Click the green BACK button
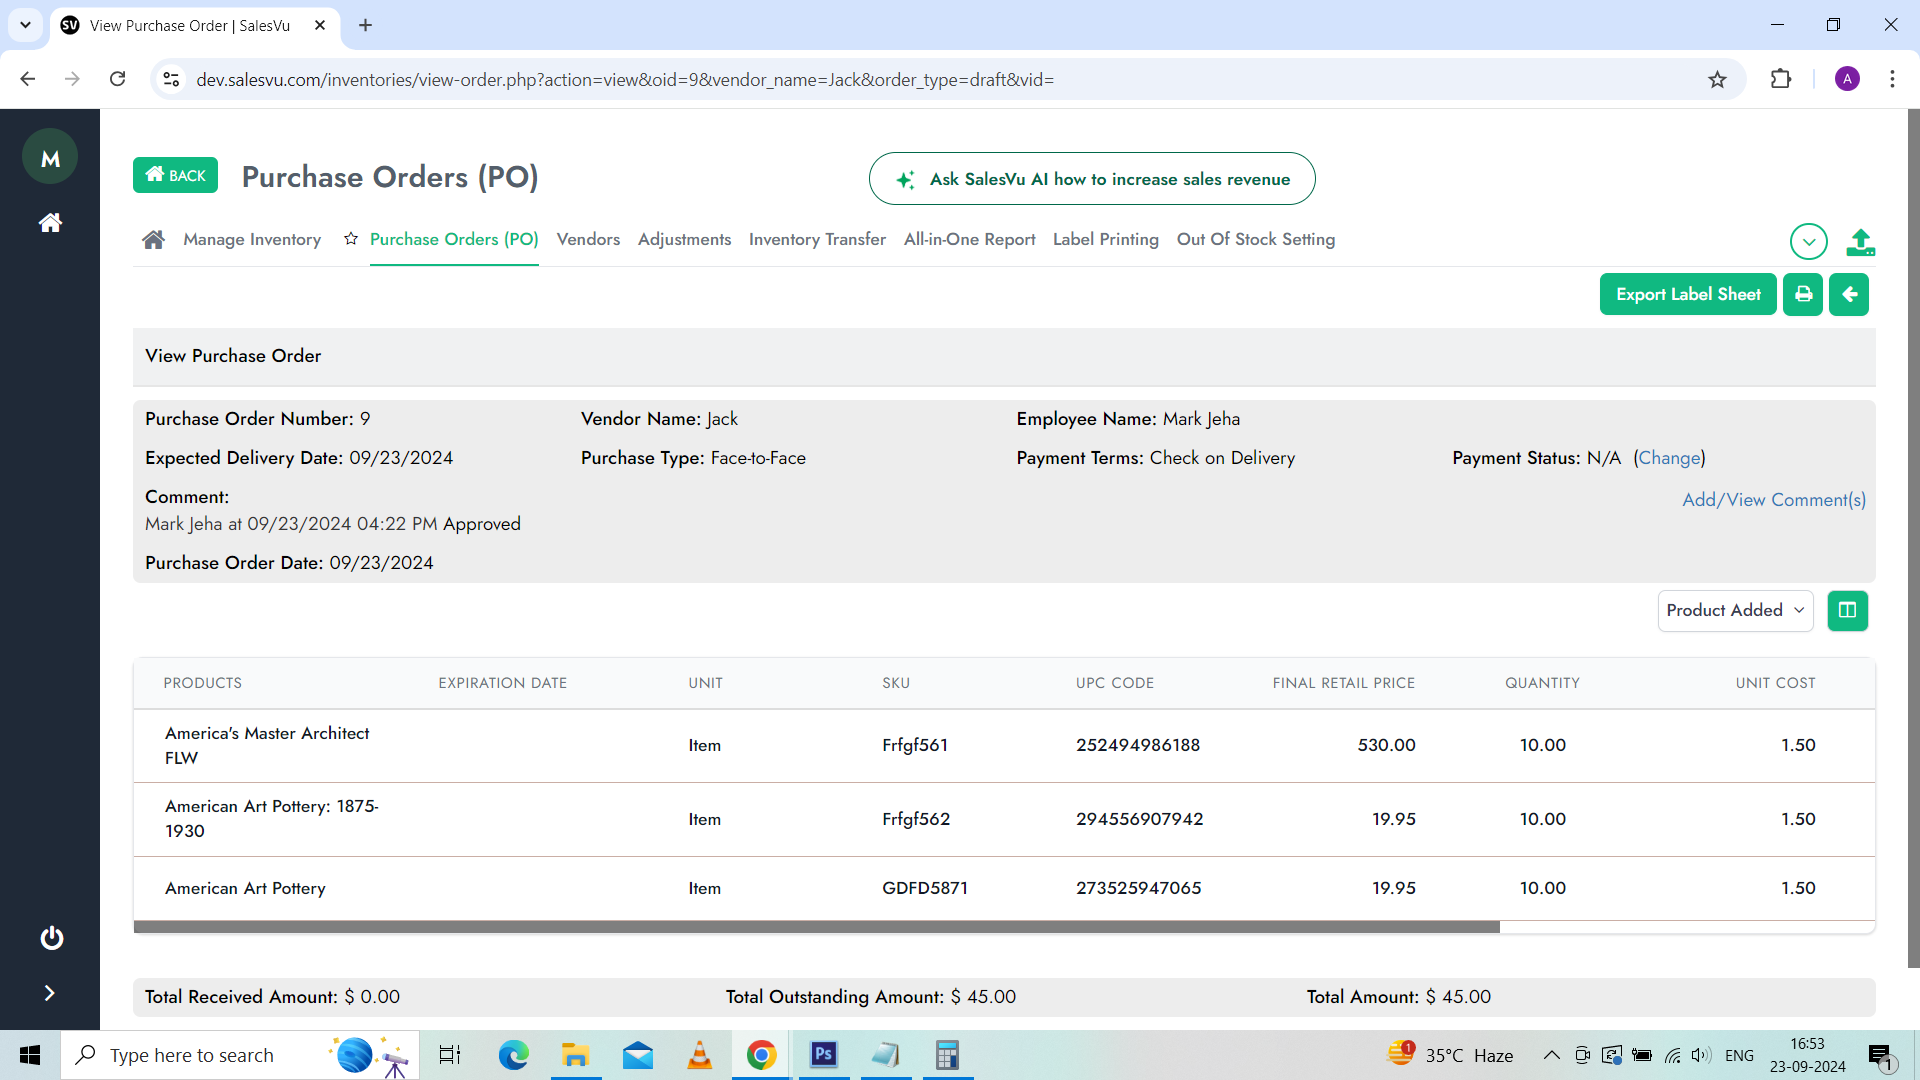This screenshot has height=1080, width=1920. [175, 175]
